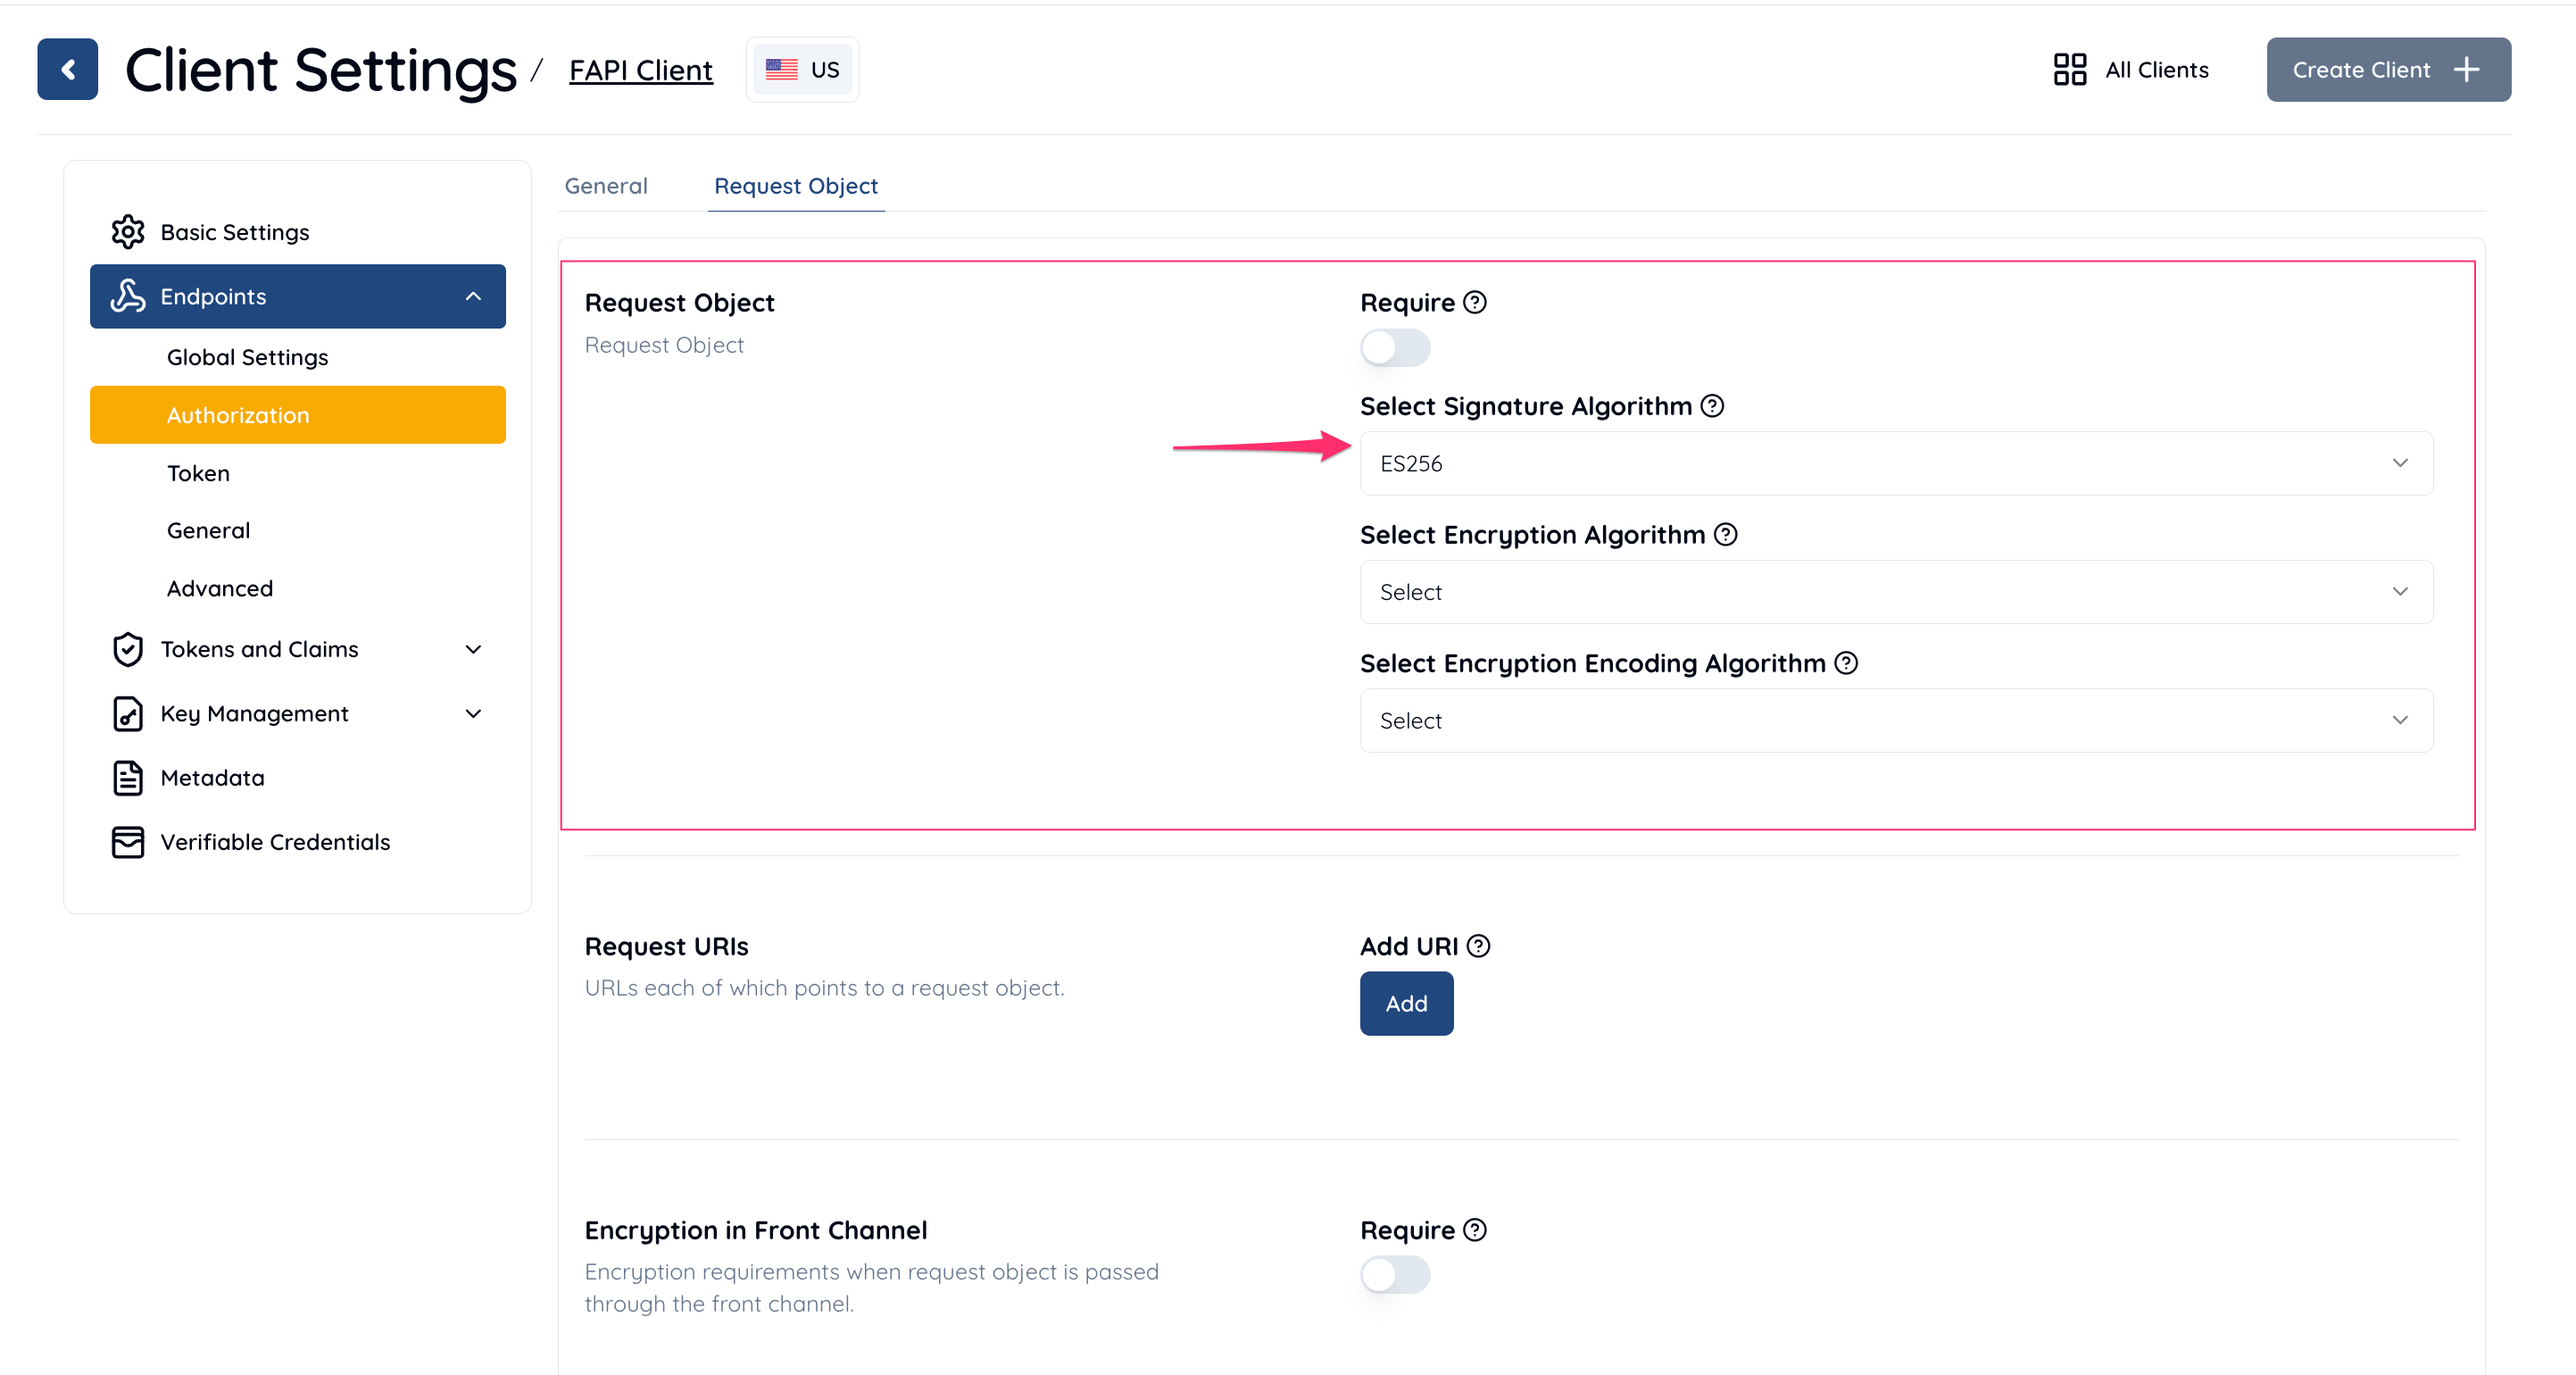2576x1375 pixels.
Task: Click the Key Management file-key icon
Action: click(128, 713)
